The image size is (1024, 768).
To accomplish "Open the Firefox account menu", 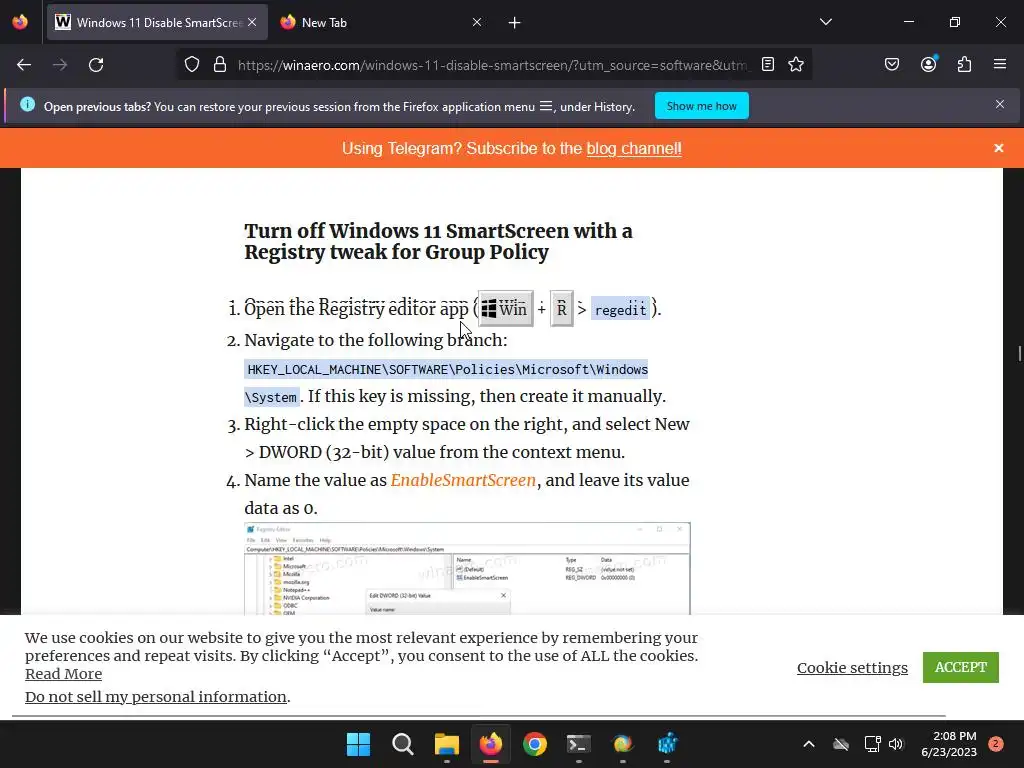I will click(x=929, y=64).
